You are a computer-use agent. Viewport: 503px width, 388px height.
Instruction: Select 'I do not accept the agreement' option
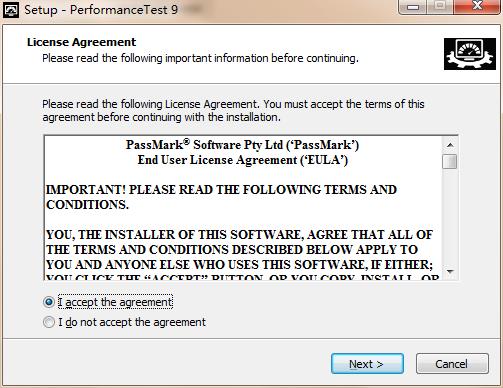point(49,322)
